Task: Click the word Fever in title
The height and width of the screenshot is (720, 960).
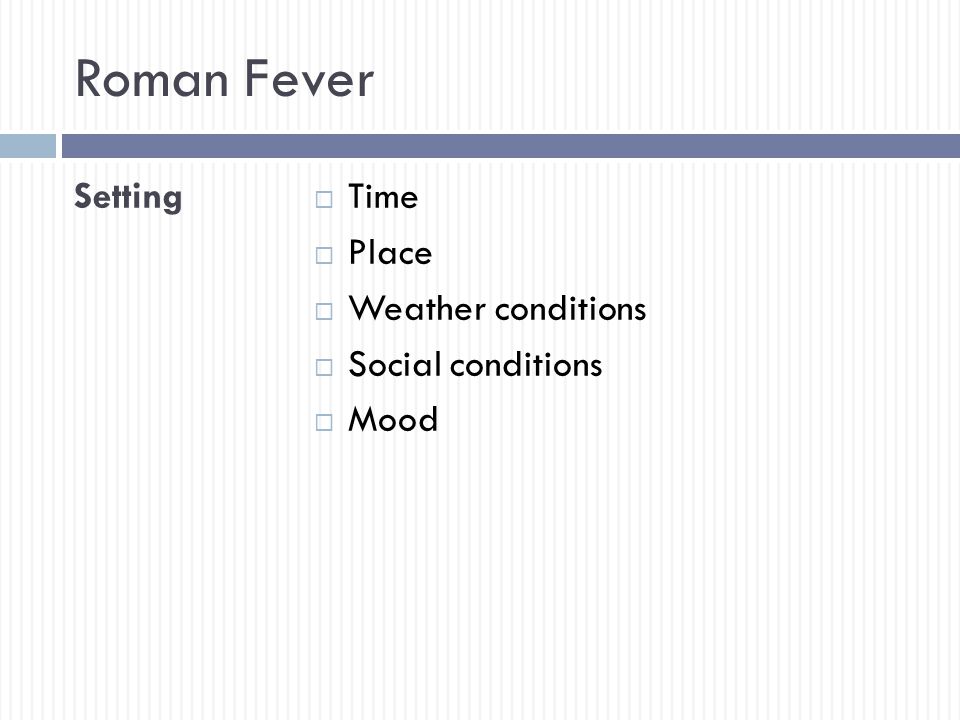Action: (309, 79)
